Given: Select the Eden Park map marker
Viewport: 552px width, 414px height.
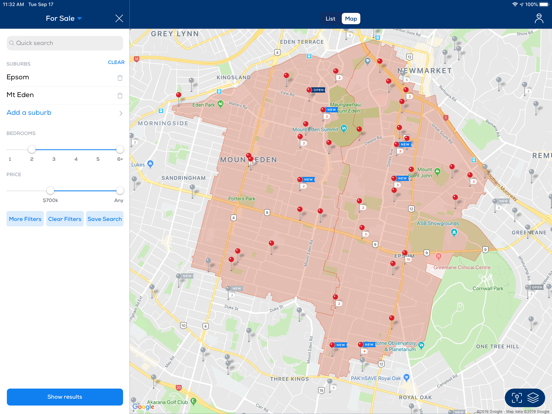Looking at the screenshot, I should coord(220,104).
